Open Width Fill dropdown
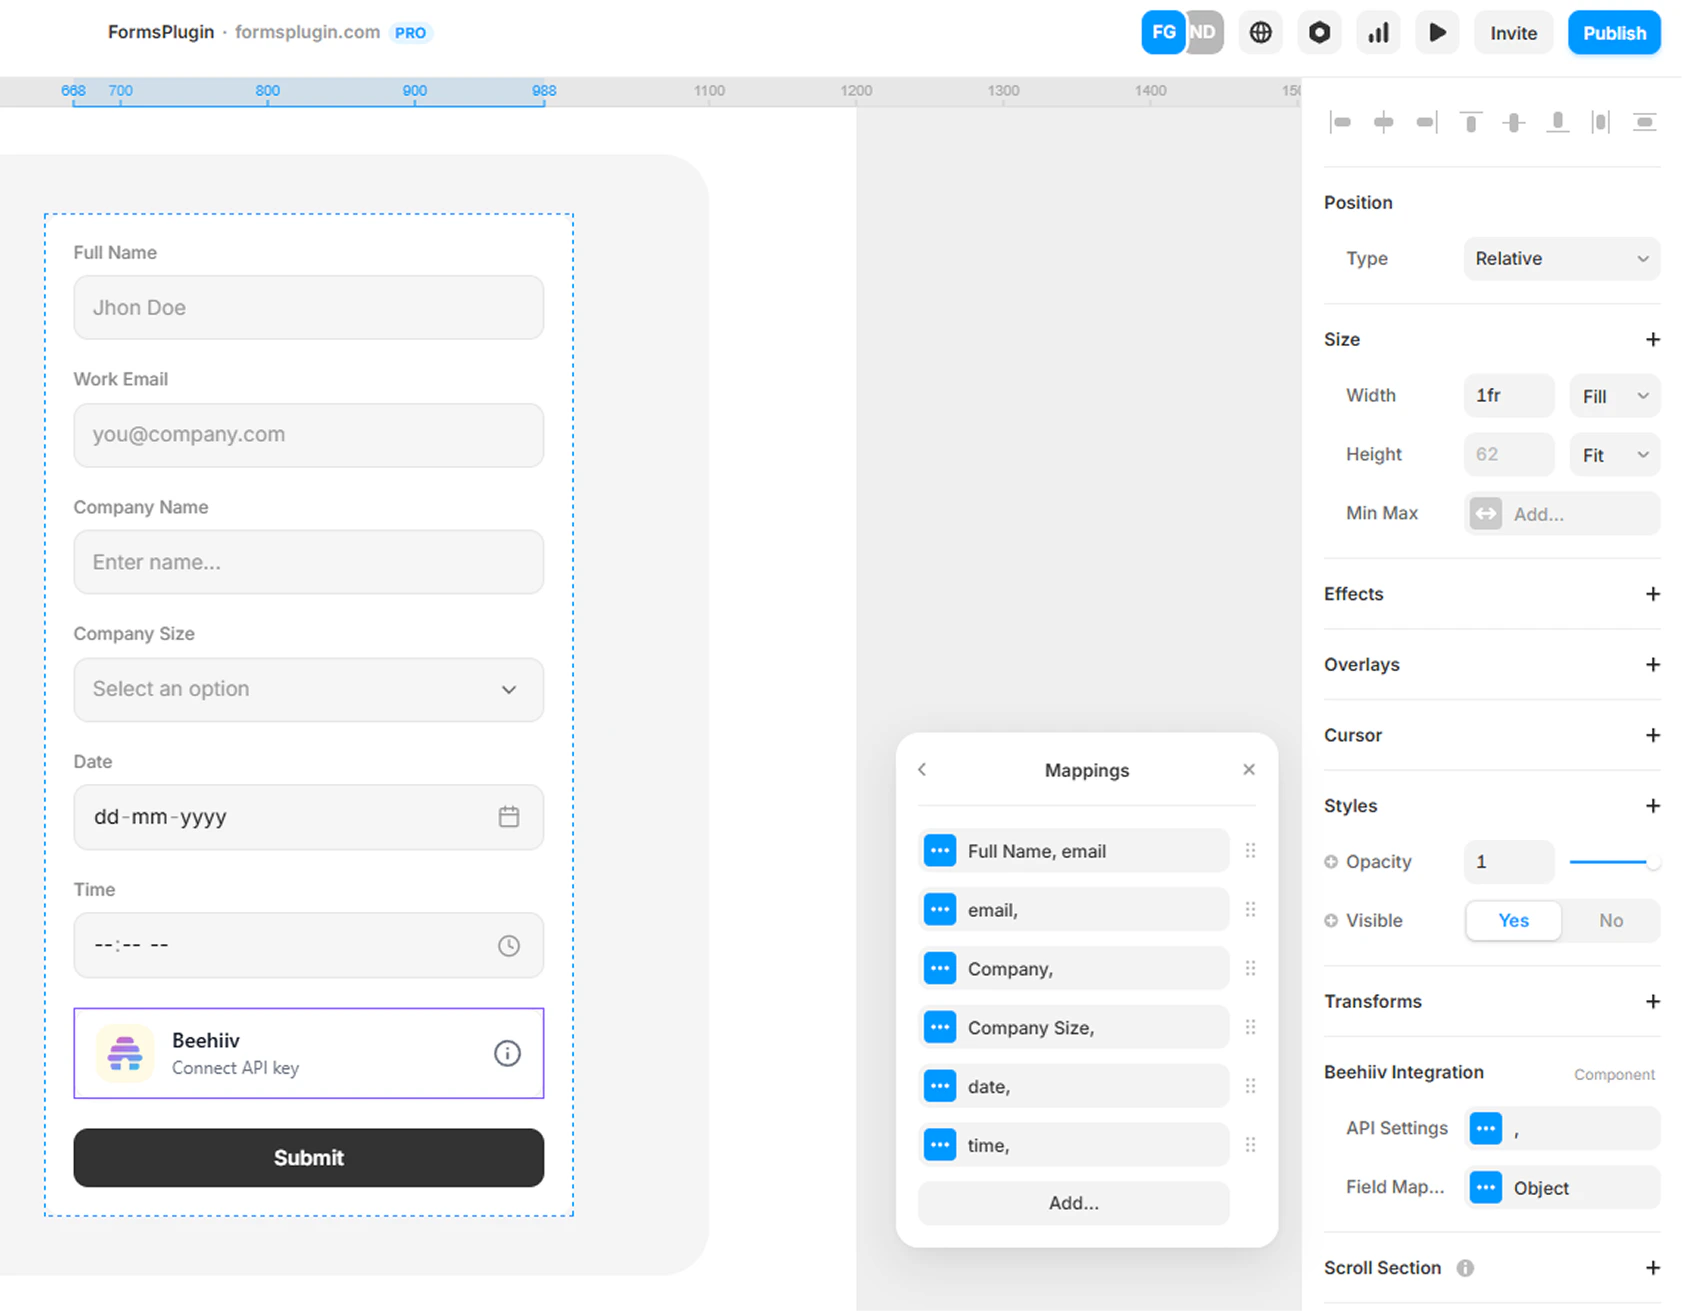Image resolution: width=1682 pixels, height=1311 pixels. (x=1614, y=396)
